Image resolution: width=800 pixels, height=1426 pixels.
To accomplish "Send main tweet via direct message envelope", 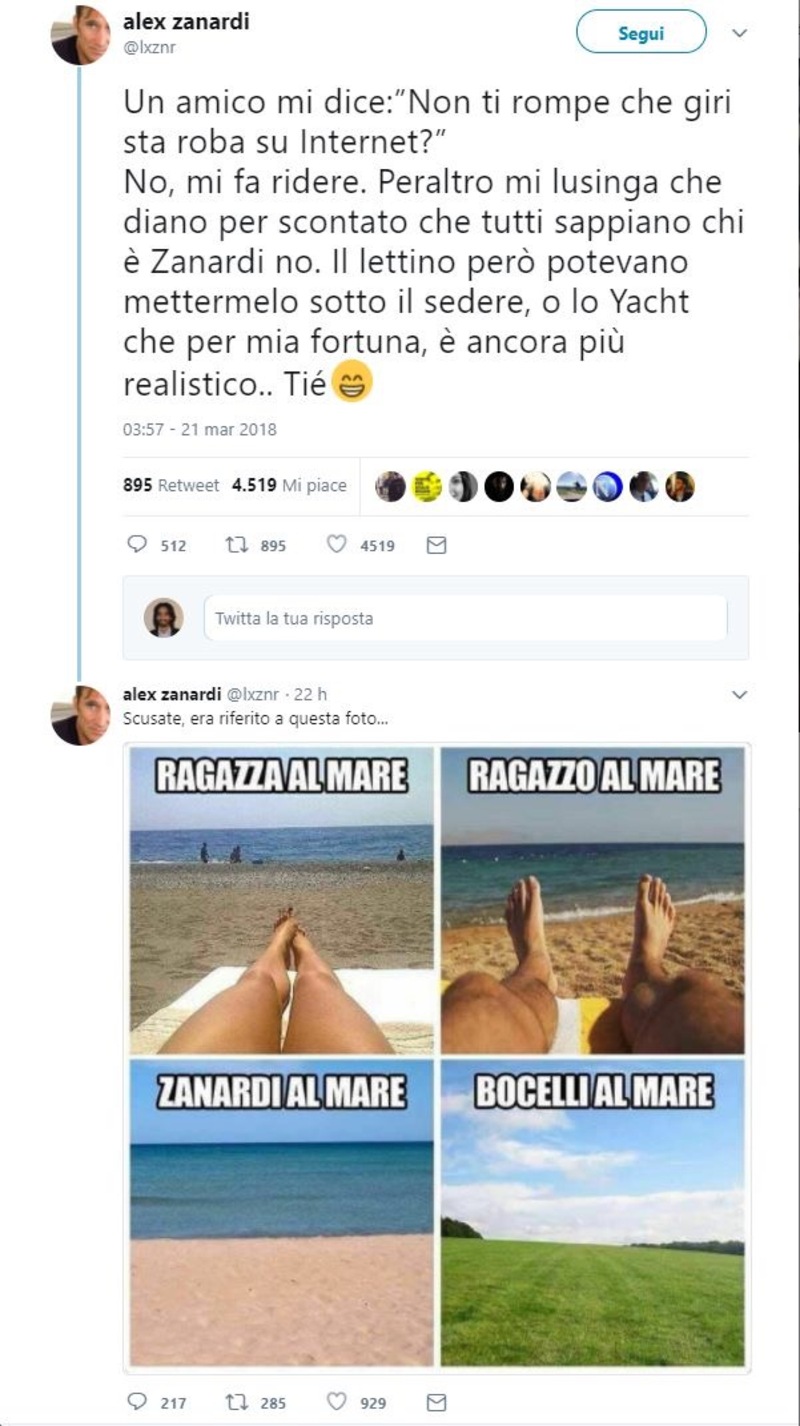I will click(x=436, y=545).
